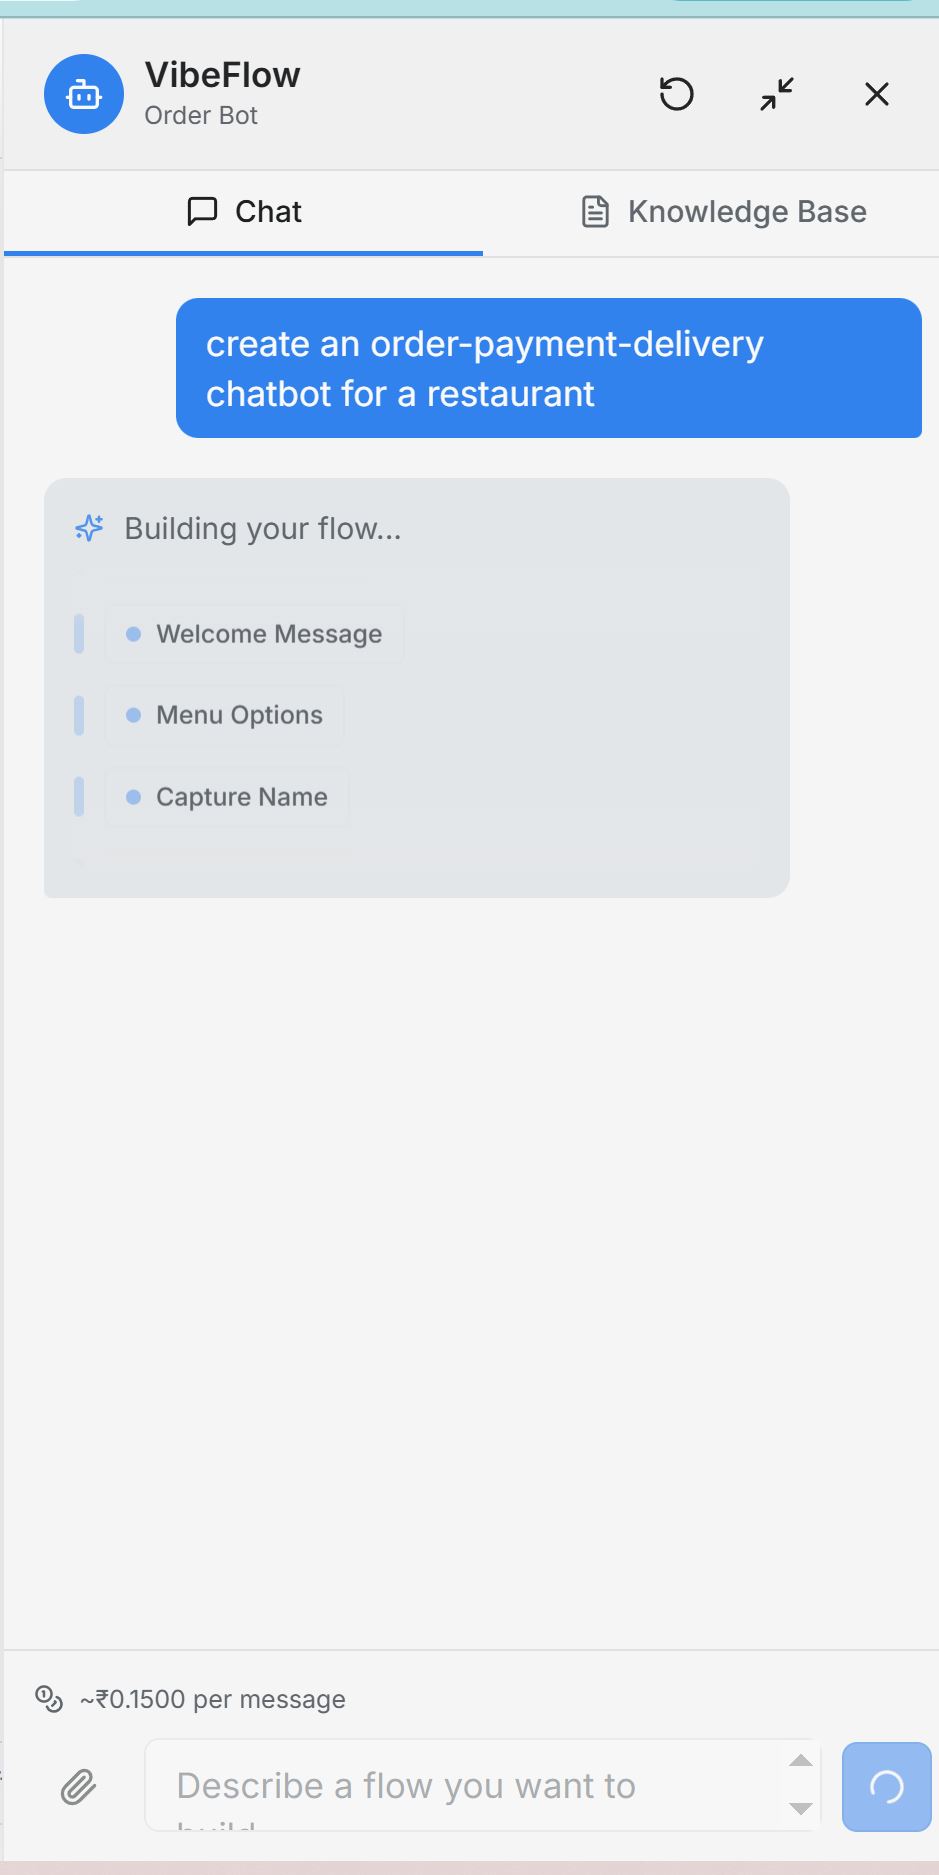
Task: Collapse the chat window using shrink icon
Action: click(x=776, y=94)
